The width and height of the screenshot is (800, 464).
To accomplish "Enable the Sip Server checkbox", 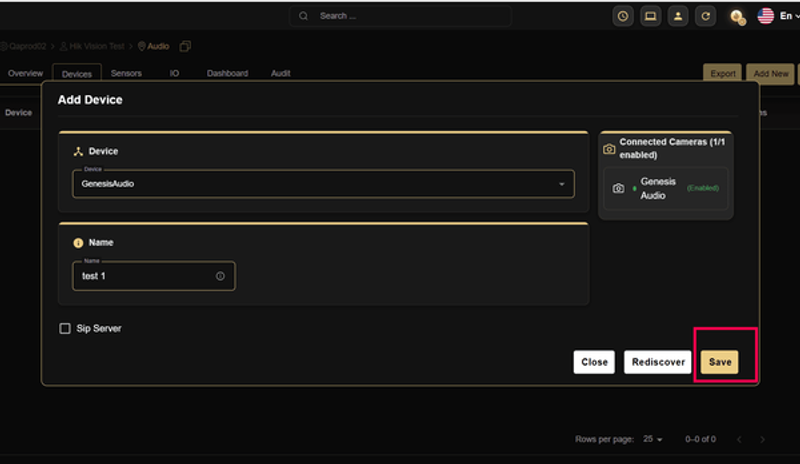I will [65, 329].
